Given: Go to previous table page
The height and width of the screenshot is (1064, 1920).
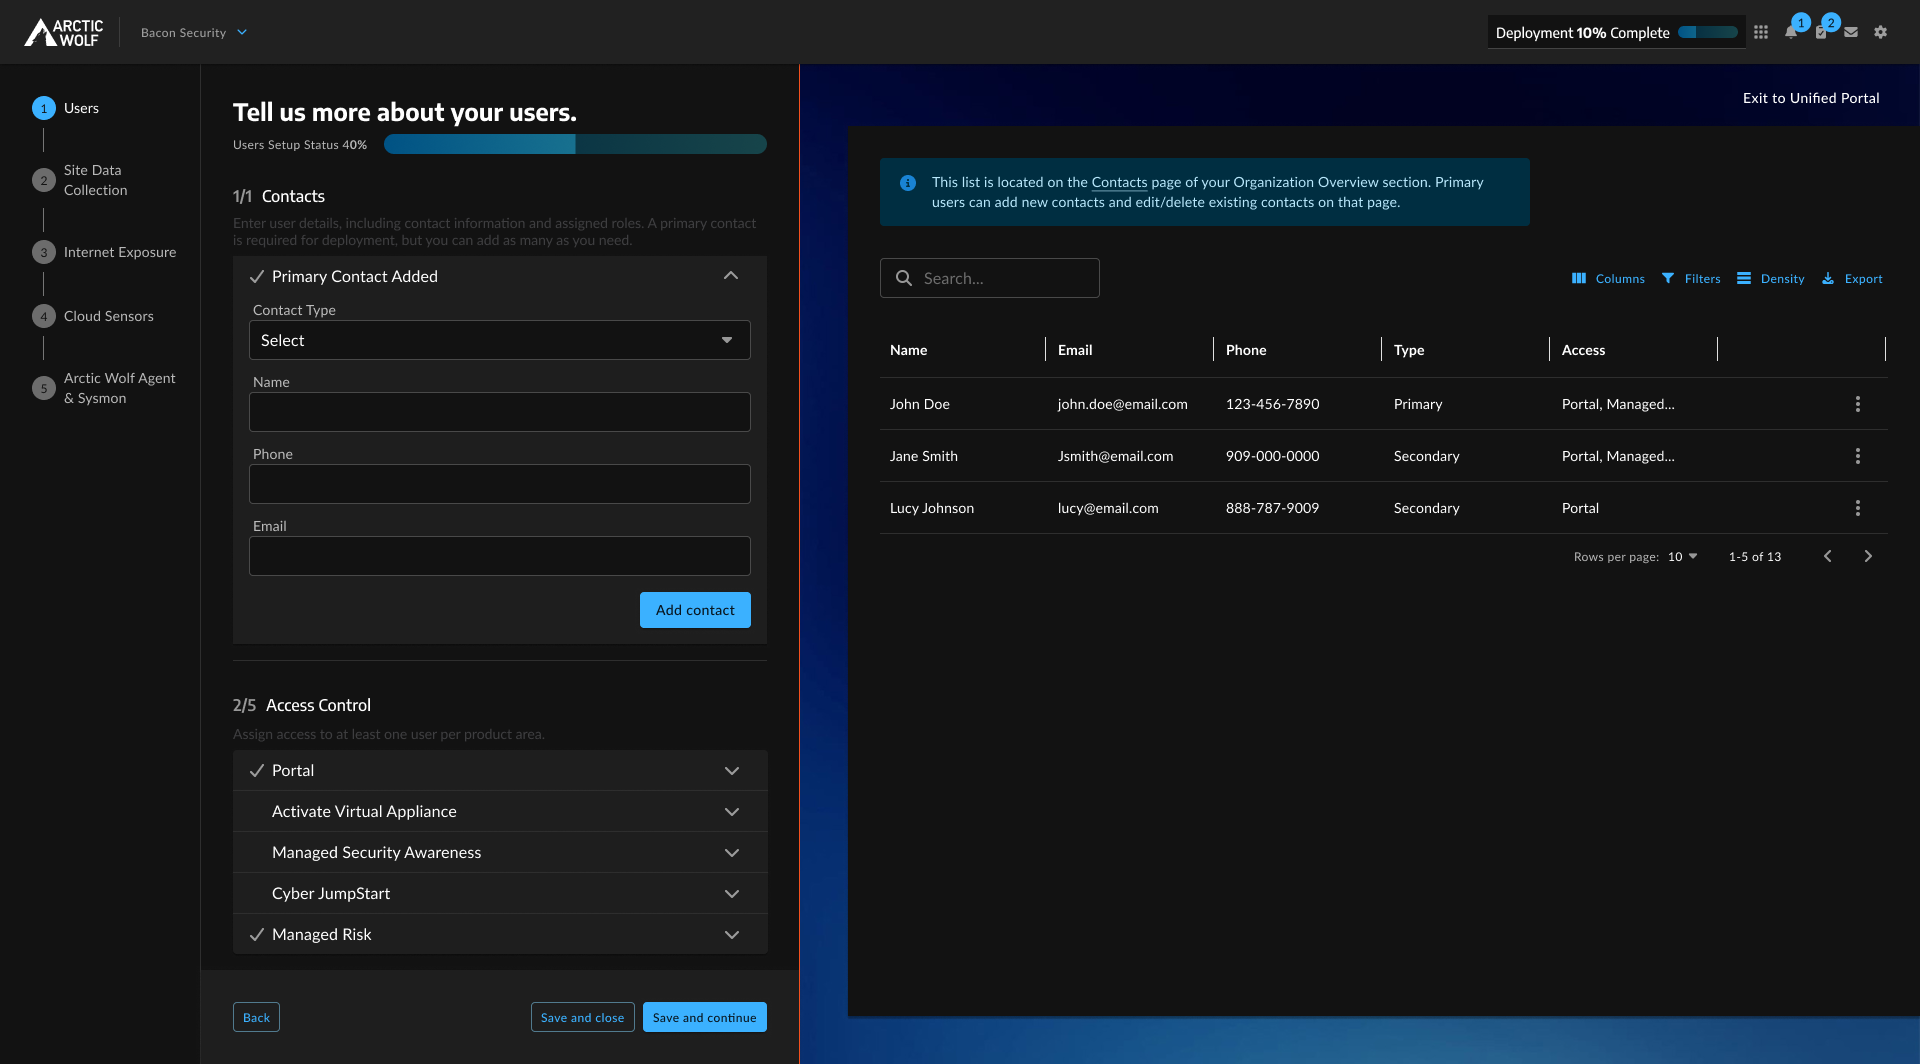Looking at the screenshot, I should coord(1828,556).
